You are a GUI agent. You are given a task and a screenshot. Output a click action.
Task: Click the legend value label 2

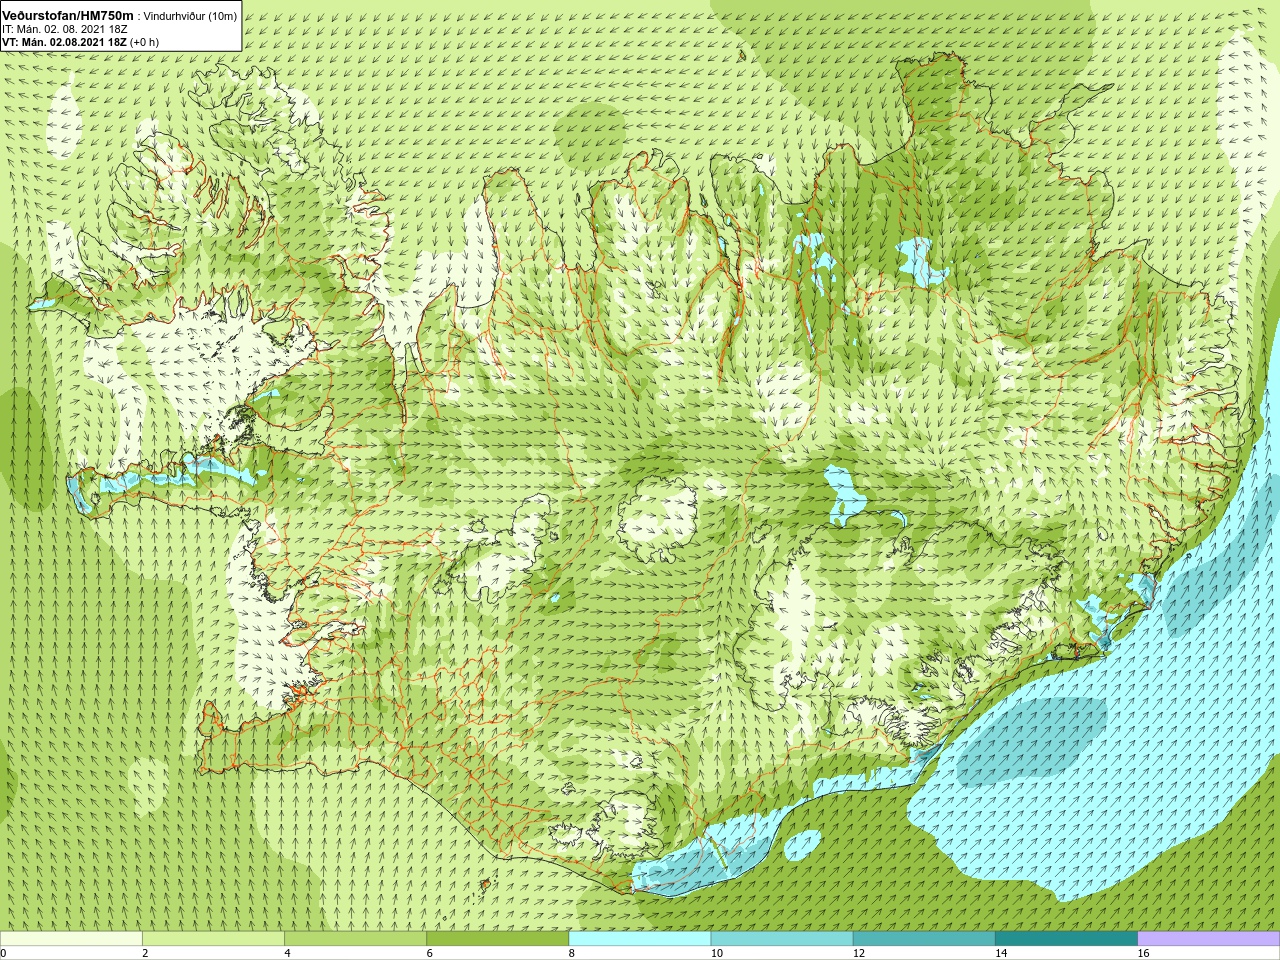click(x=145, y=953)
